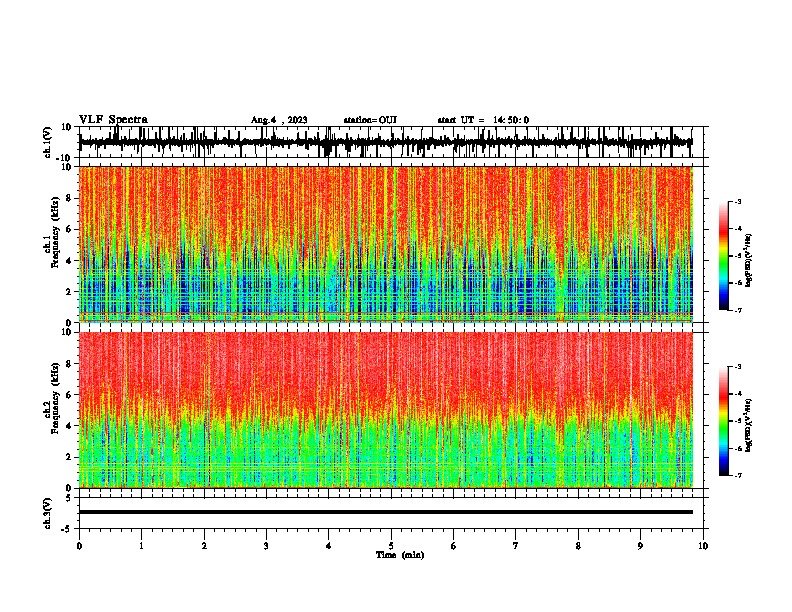
Task: Click the time axis tick label '10'
Action: 703,546
